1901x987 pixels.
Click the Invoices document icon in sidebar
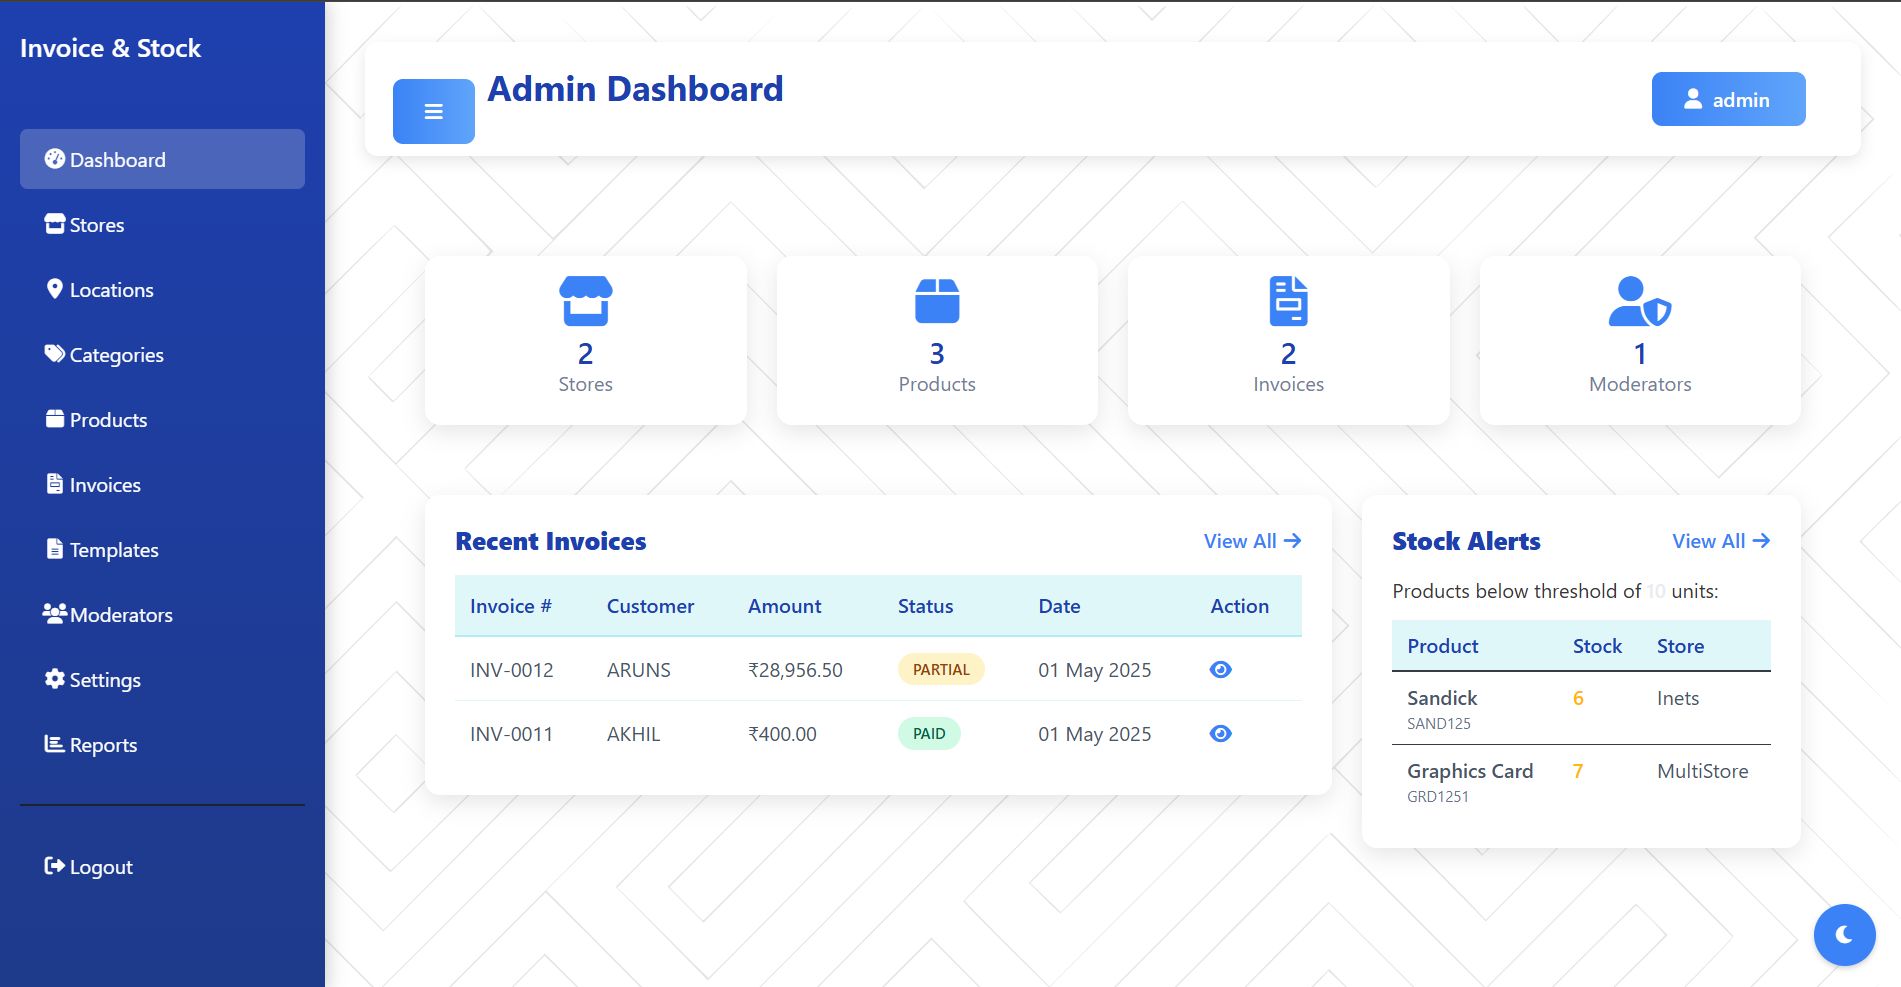coord(55,483)
